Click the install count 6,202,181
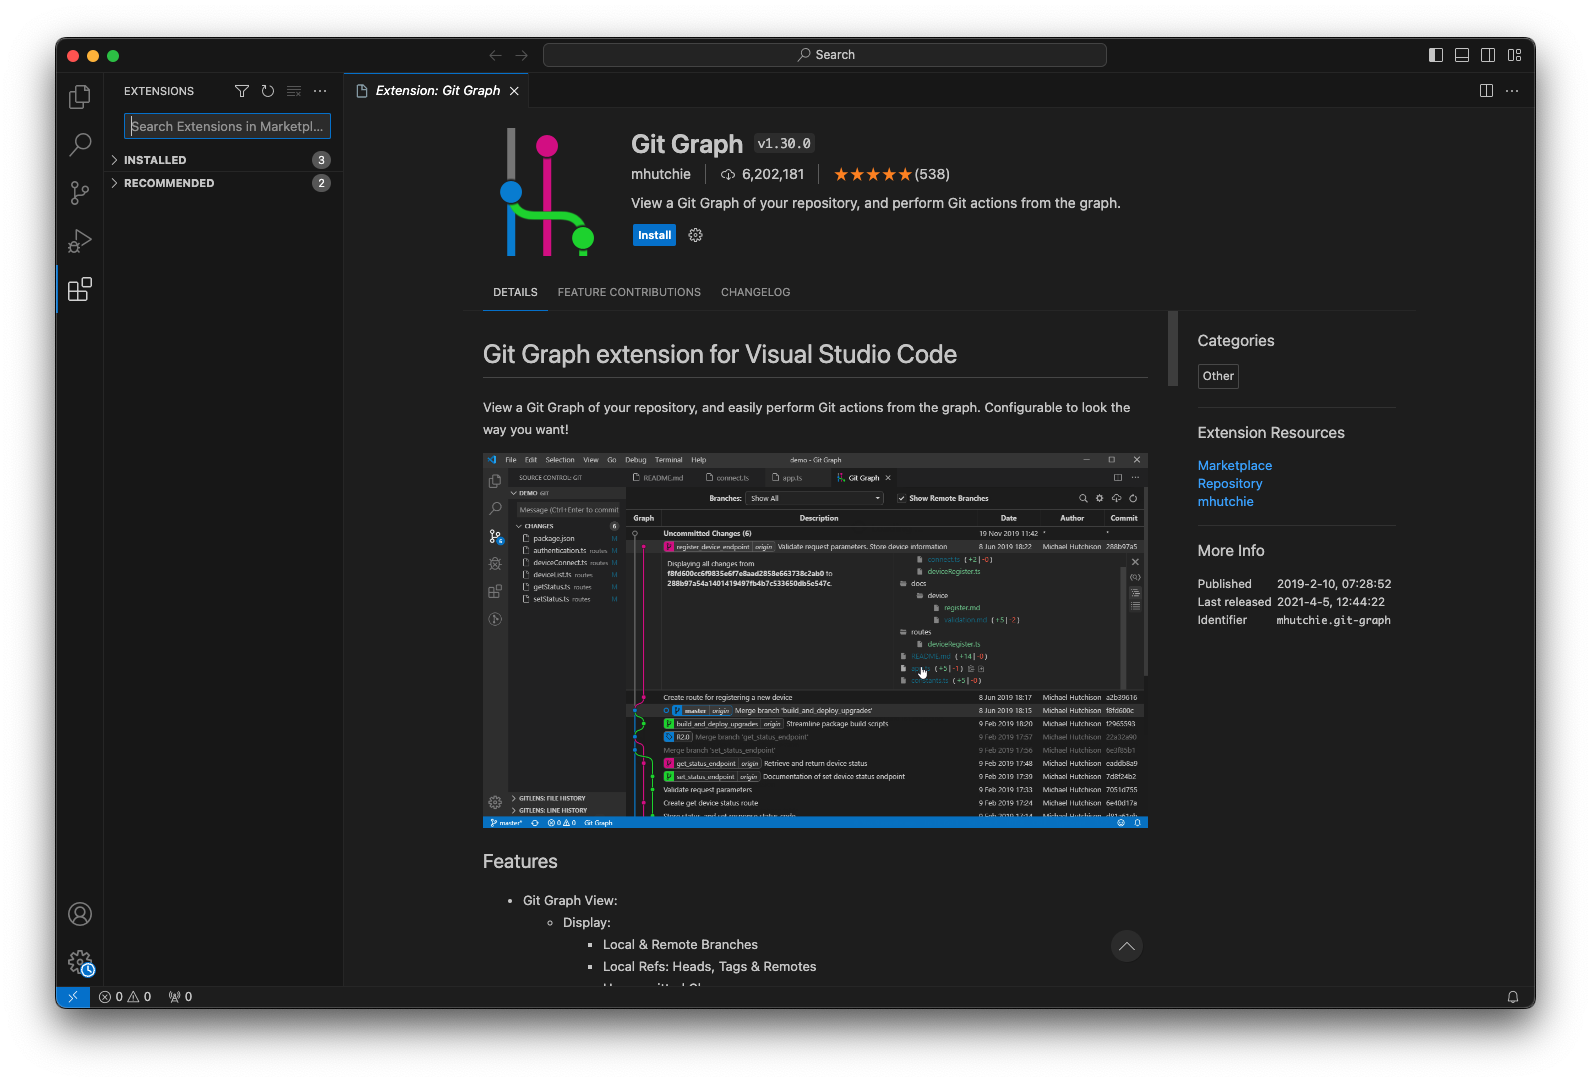Viewport: 1591px width, 1082px height. [x=762, y=174]
